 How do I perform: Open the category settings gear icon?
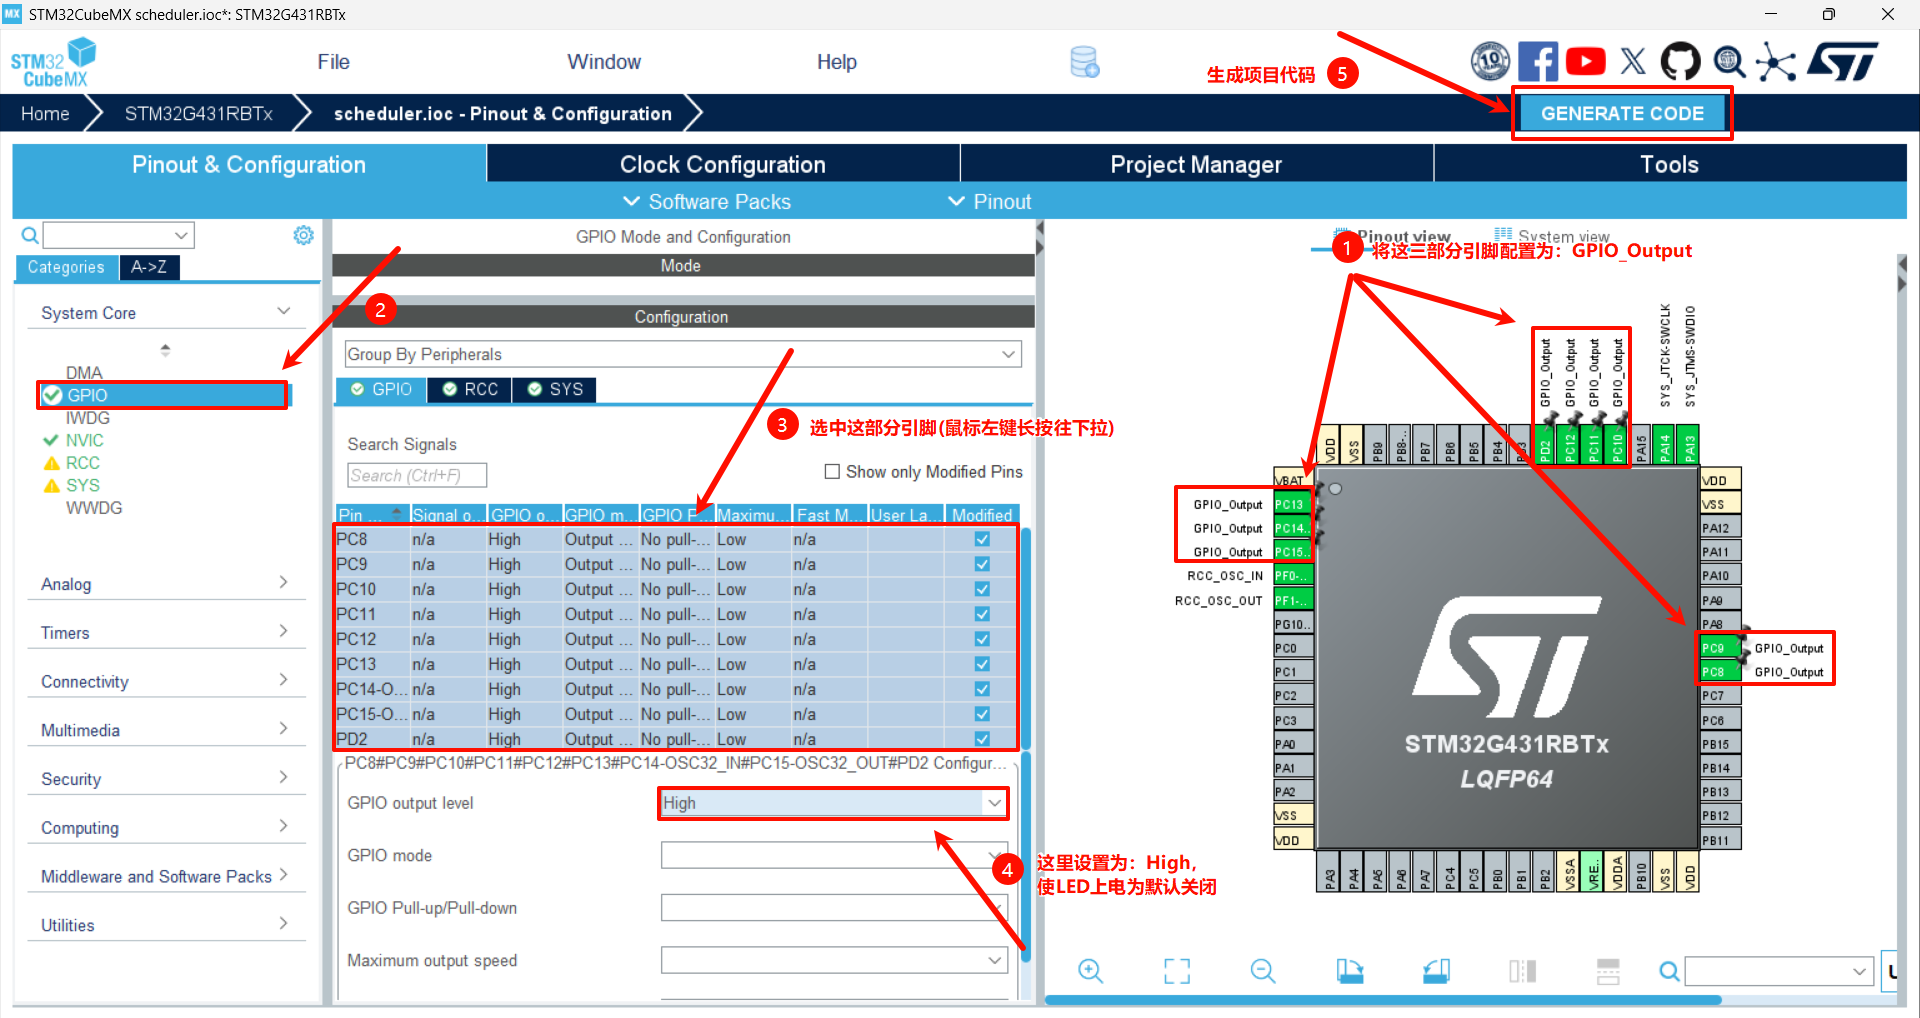tap(303, 235)
